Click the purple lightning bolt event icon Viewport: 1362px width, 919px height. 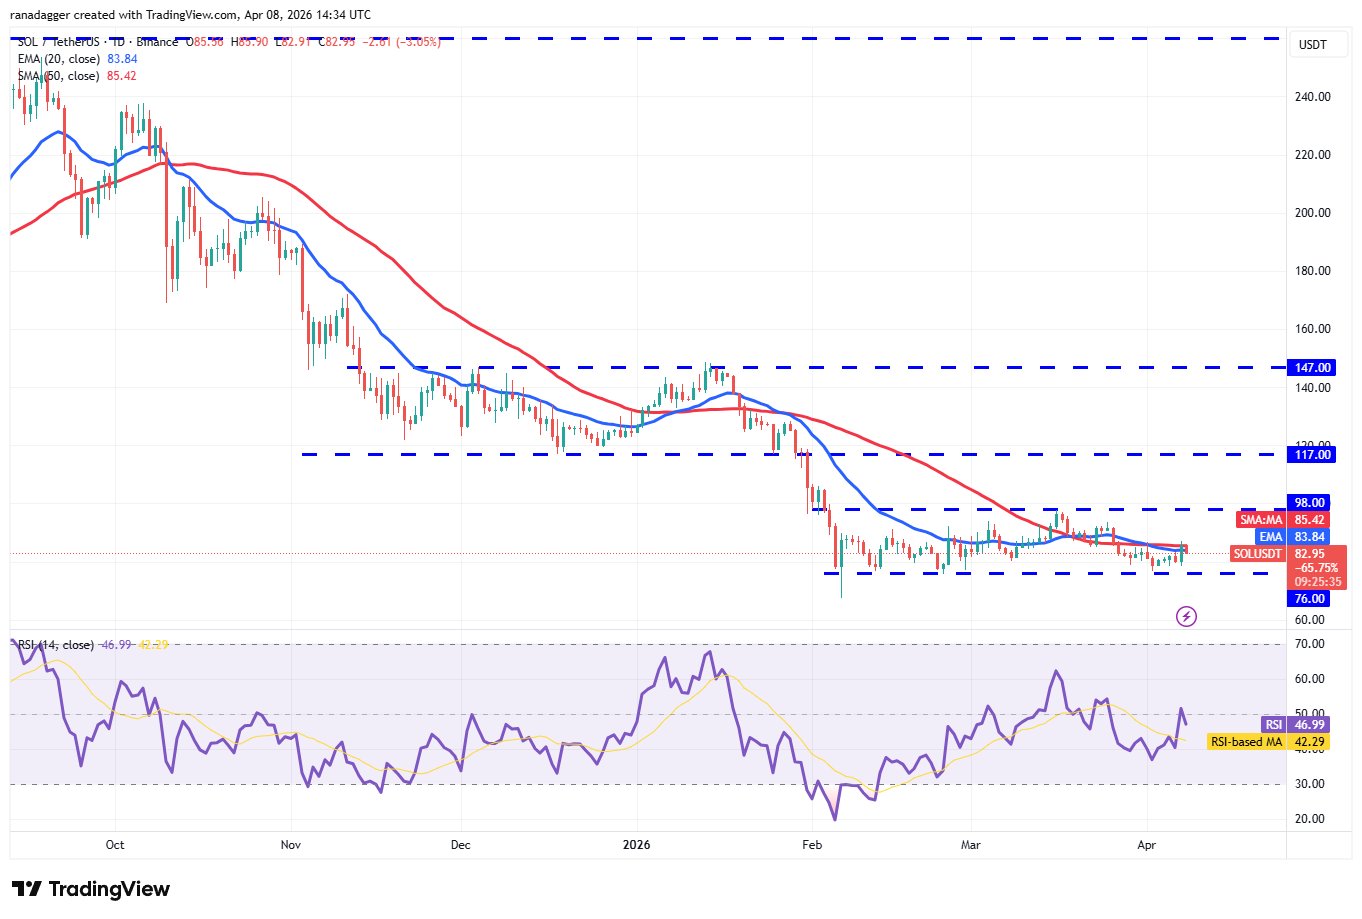tap(1186, 616)
